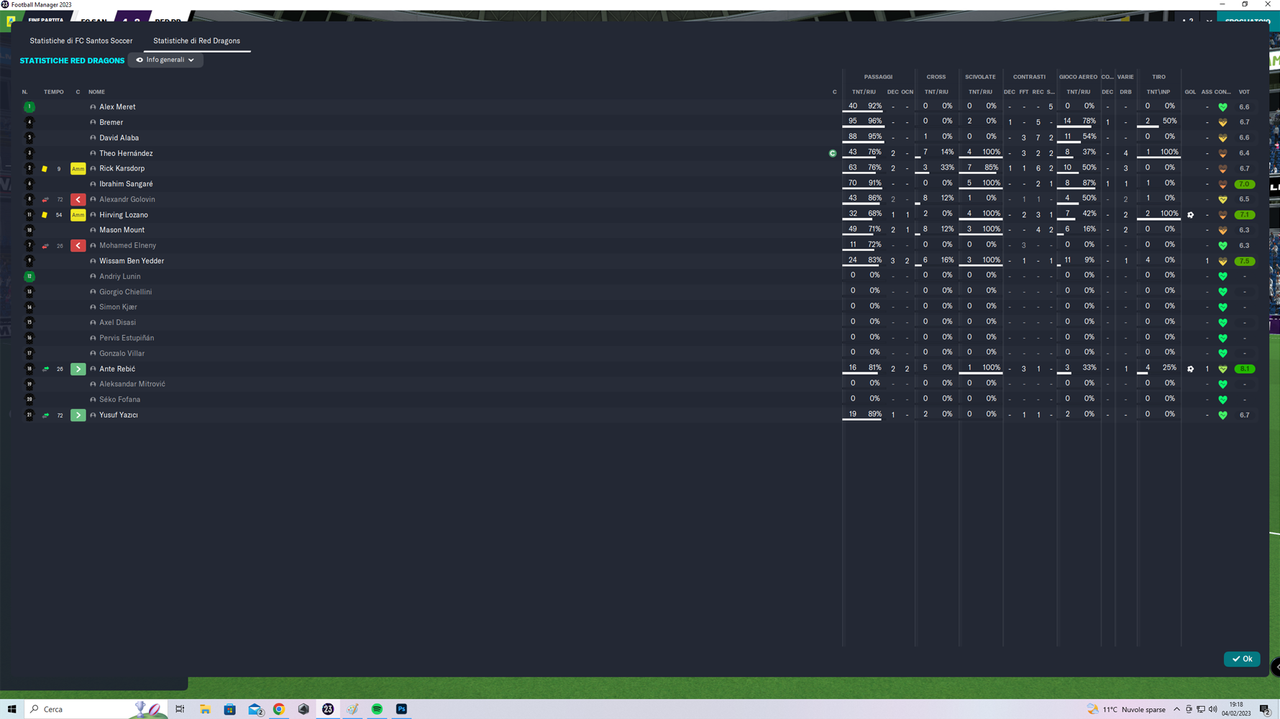Open Ibrahim Sangaré's player profile
The width and height of the screenshot is (1280, 719).
[126, 184]
